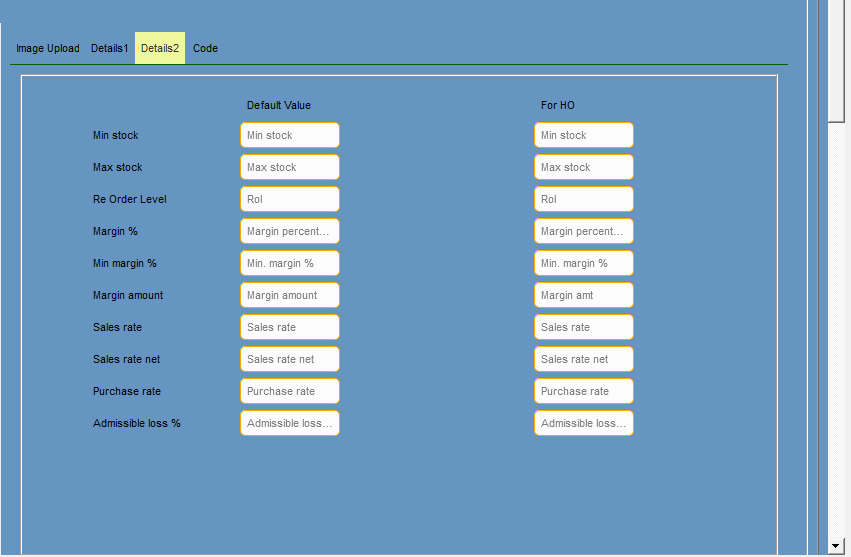The image size is (851, 557).
Task: Click the Default Value Rol input
Action: point(290,199)
